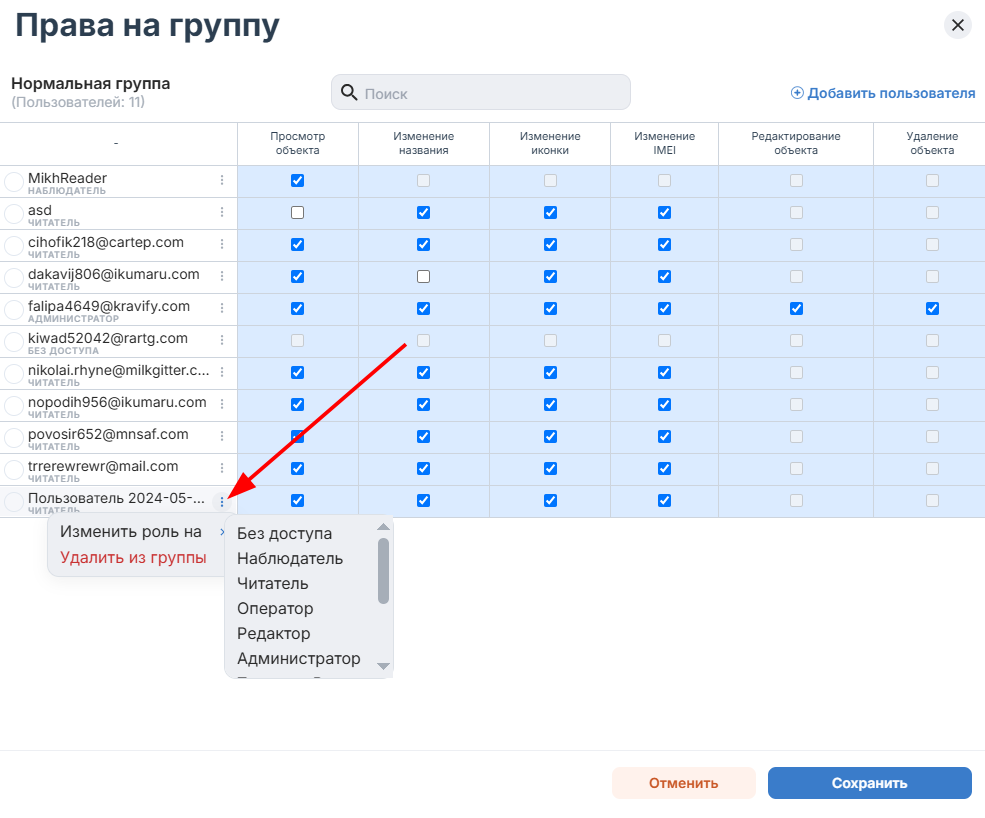This screenshot has height=818, width=985.
Task: Uncheck Редактирование объекта for falipa4649@kravify.com
Action: [797, 308]
